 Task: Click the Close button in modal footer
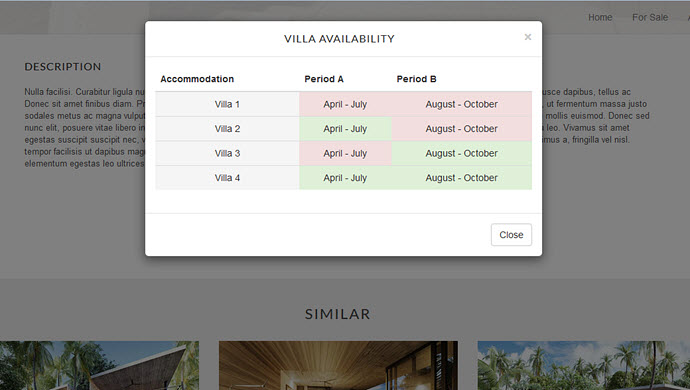click(511, 235)
